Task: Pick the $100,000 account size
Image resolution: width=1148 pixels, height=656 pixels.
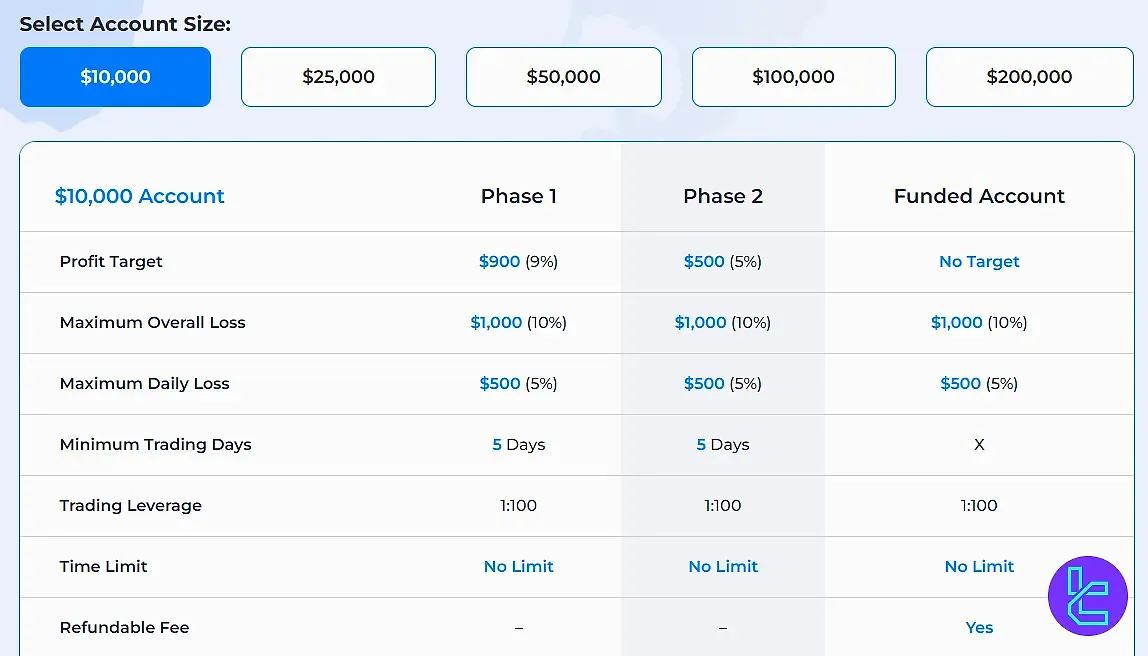Action: point(793,77)
